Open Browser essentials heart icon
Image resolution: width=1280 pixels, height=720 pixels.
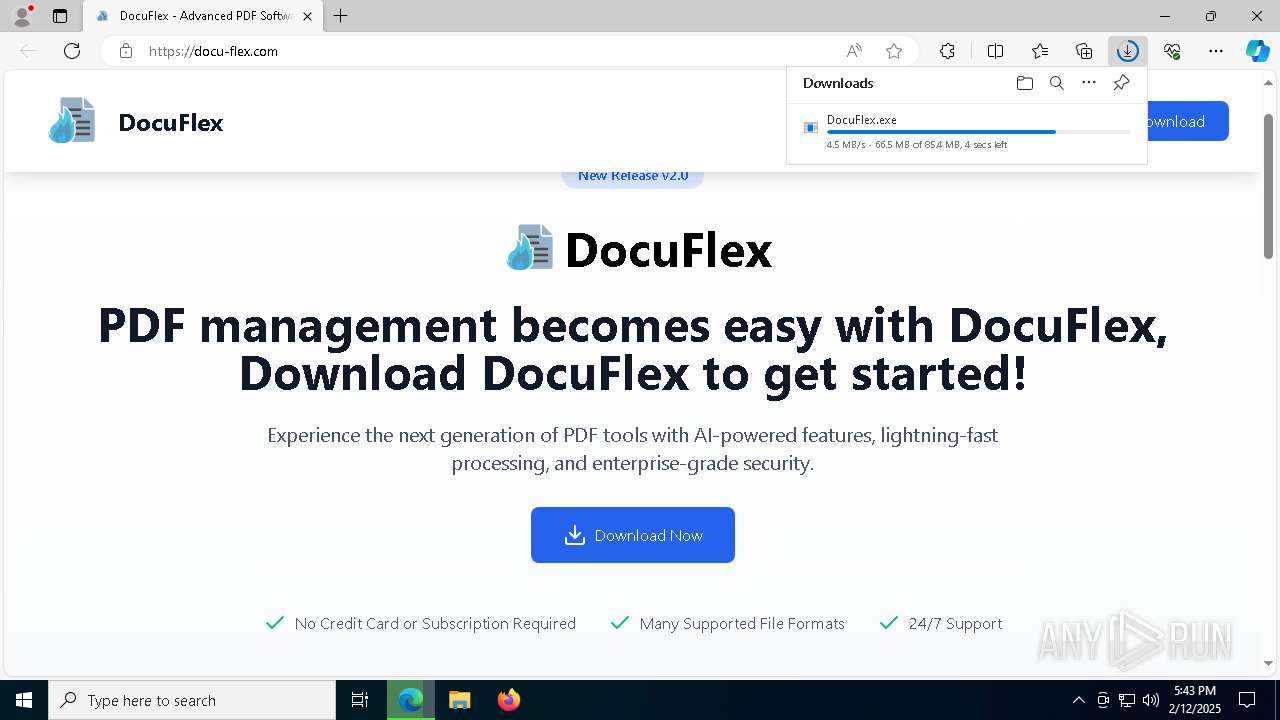click(1172, 51)
